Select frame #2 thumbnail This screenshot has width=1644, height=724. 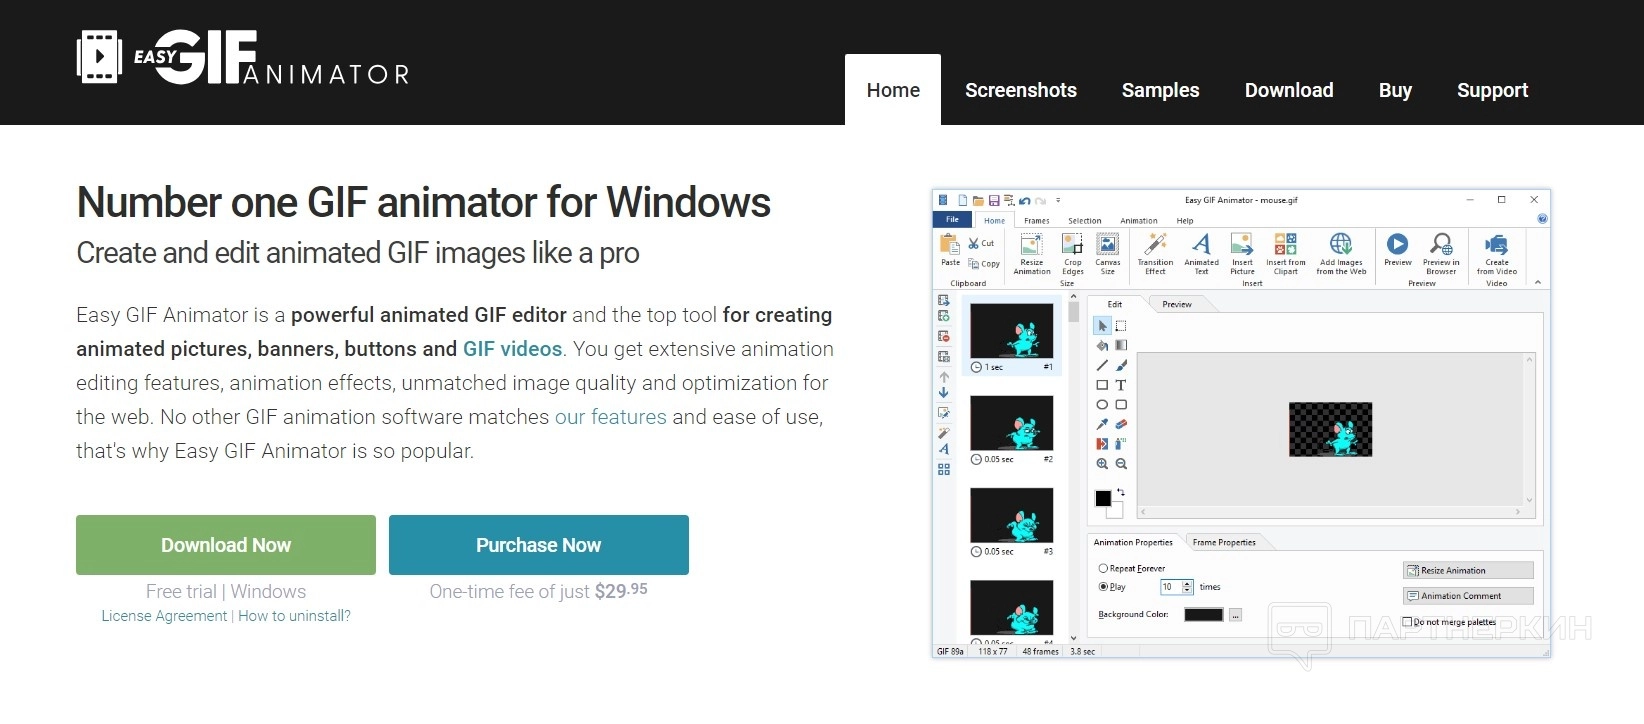tap(1011, 423)
